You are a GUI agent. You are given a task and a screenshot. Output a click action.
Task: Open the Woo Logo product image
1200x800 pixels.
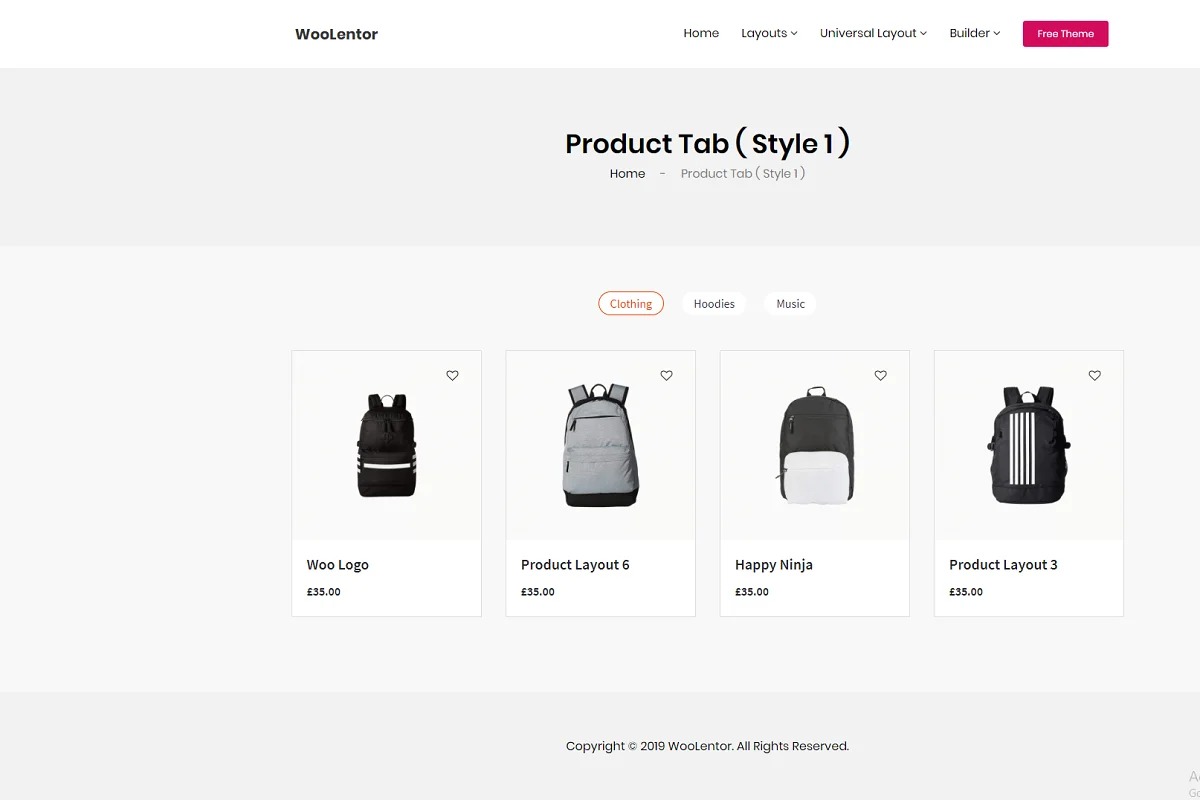click(386, 446)
